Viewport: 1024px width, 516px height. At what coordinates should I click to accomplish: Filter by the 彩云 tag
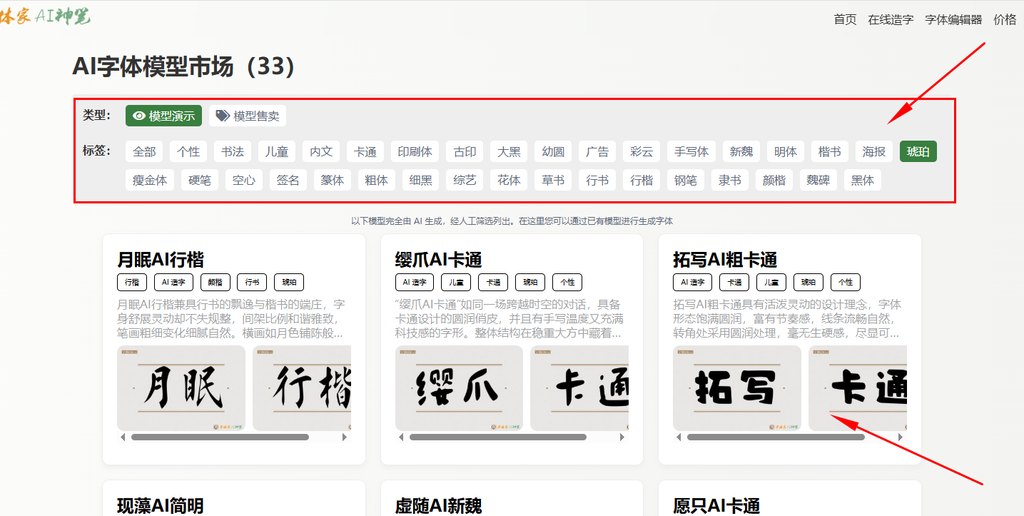641,152
